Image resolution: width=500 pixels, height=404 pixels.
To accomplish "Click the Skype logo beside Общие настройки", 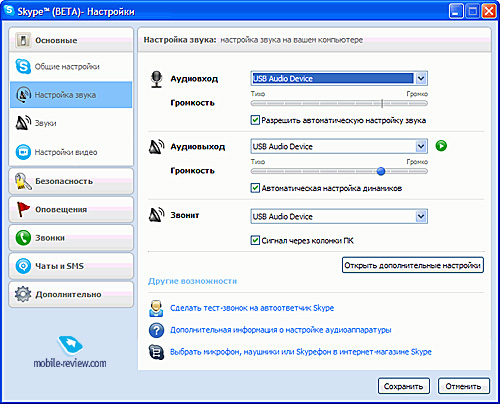I will pyautogui.click(x=23, y=66).
